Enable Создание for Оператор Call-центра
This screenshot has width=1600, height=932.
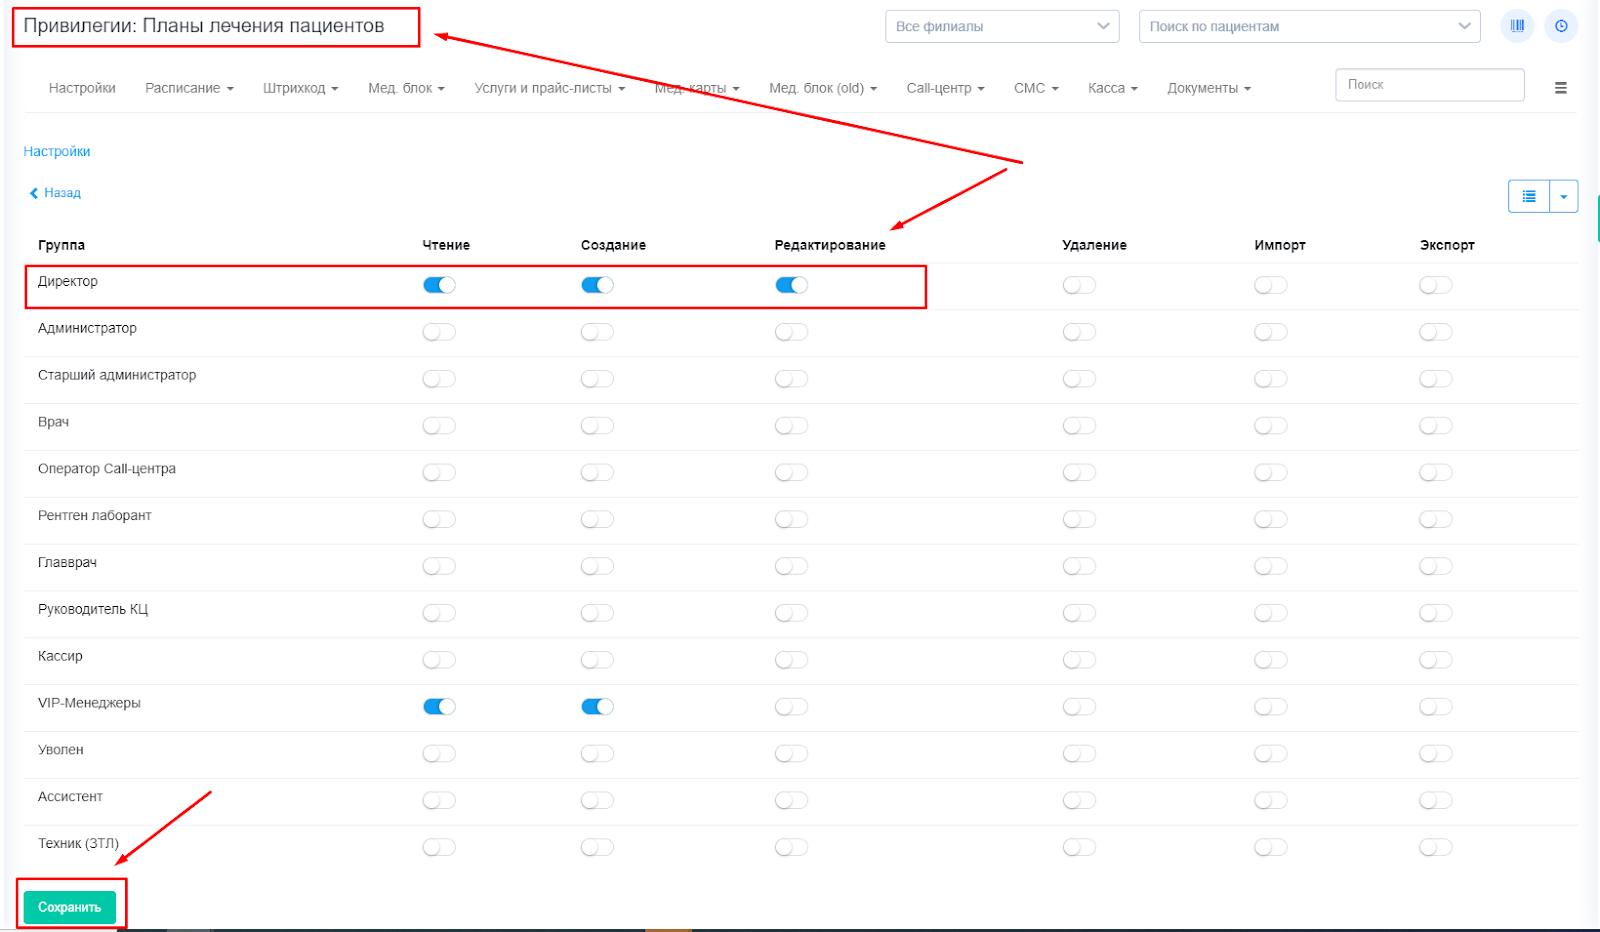click(597, 472)
